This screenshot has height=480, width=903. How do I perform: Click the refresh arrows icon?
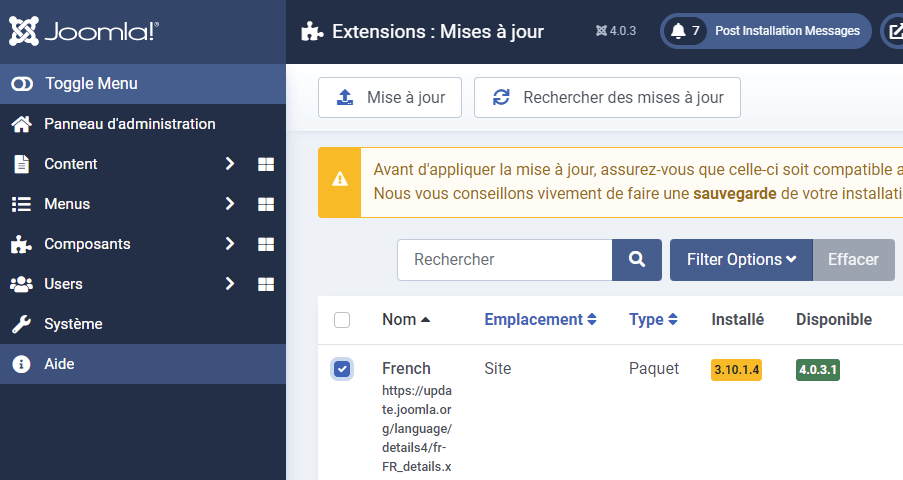click(501, 97)
